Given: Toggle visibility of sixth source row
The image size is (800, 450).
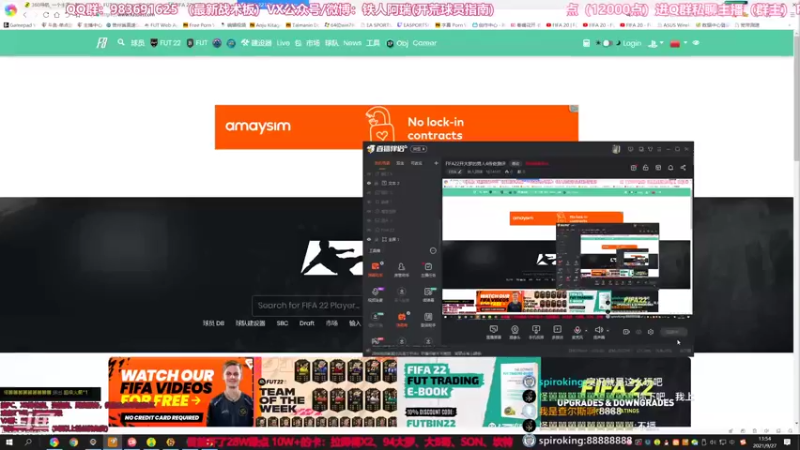Looking at the screenshot, I should tap(369, 220).
